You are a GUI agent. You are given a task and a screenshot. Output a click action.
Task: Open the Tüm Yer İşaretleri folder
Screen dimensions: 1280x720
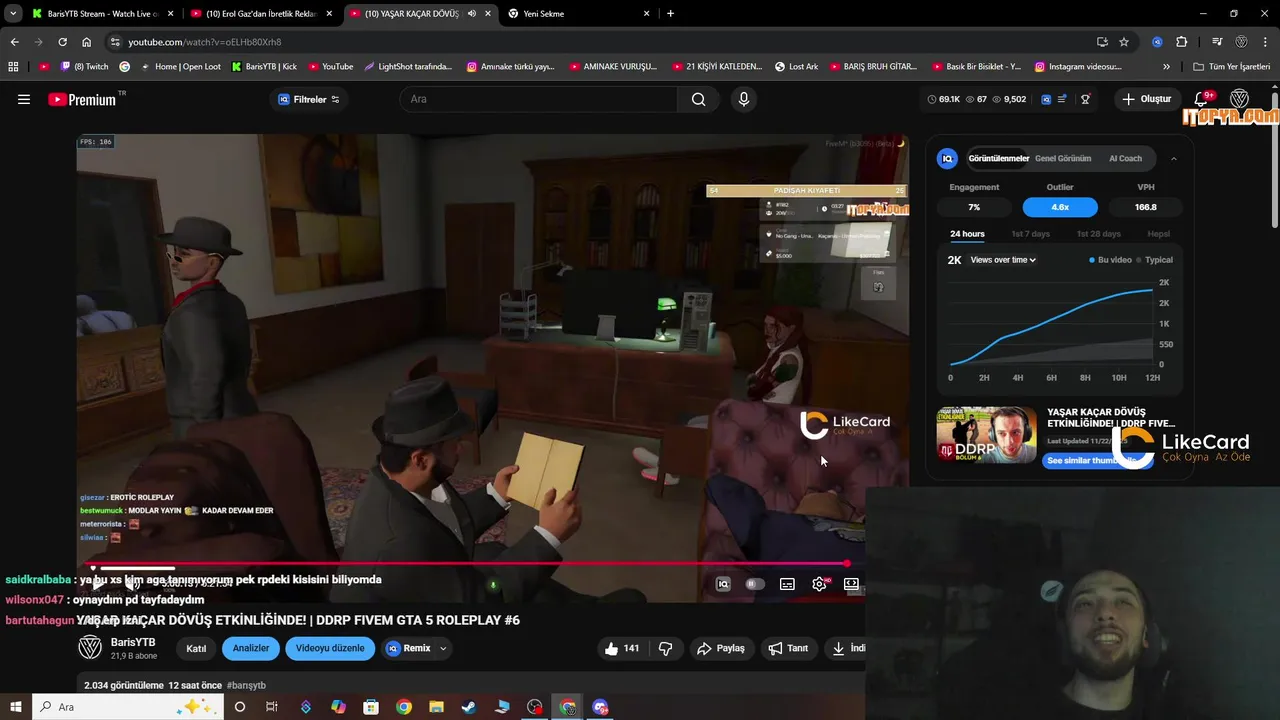(1232, 67)
